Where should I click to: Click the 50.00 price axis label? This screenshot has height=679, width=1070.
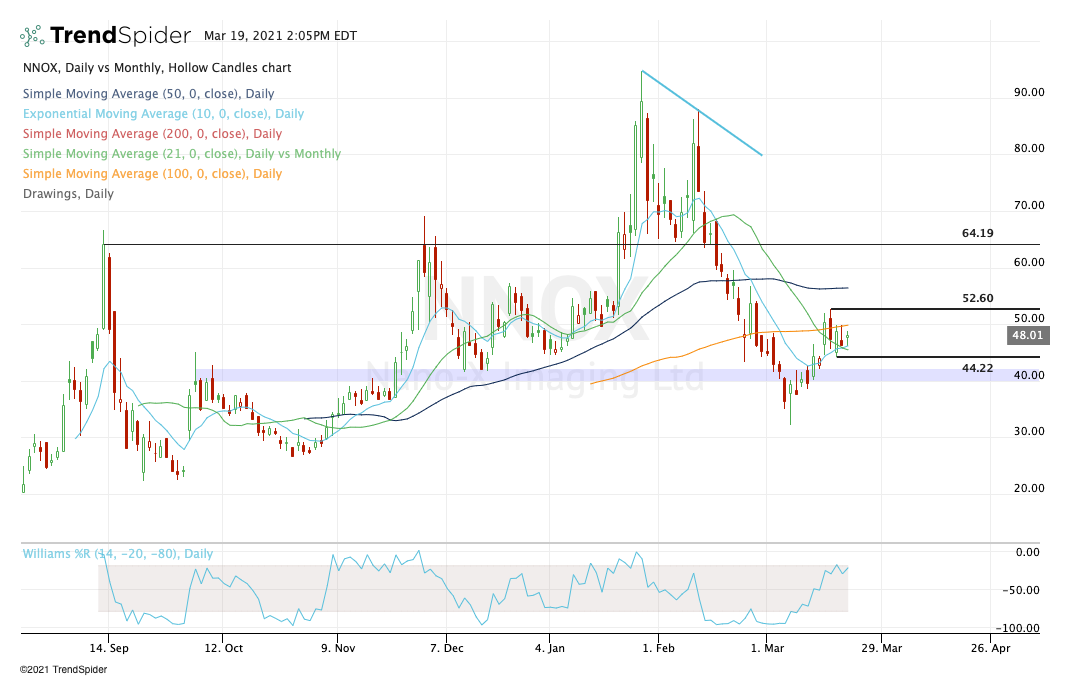(1029, 318)
